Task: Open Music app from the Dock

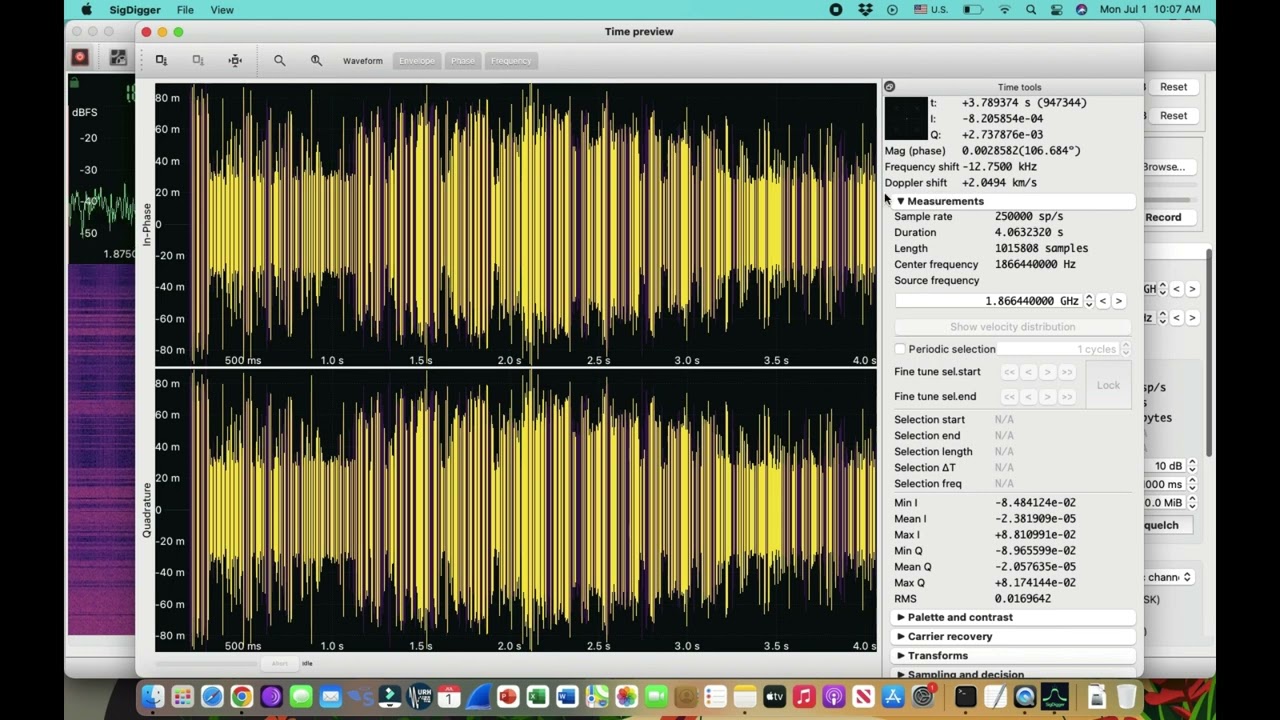Action: click(x=804, y=696)
